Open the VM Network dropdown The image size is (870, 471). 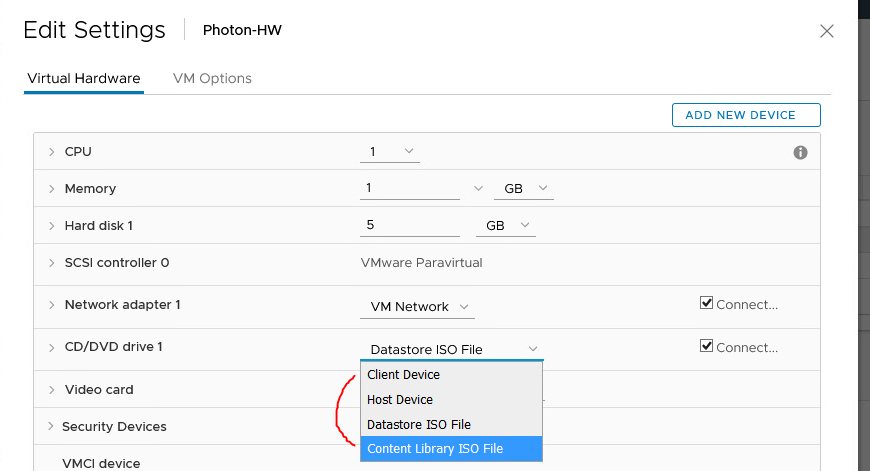coord(417,307)
